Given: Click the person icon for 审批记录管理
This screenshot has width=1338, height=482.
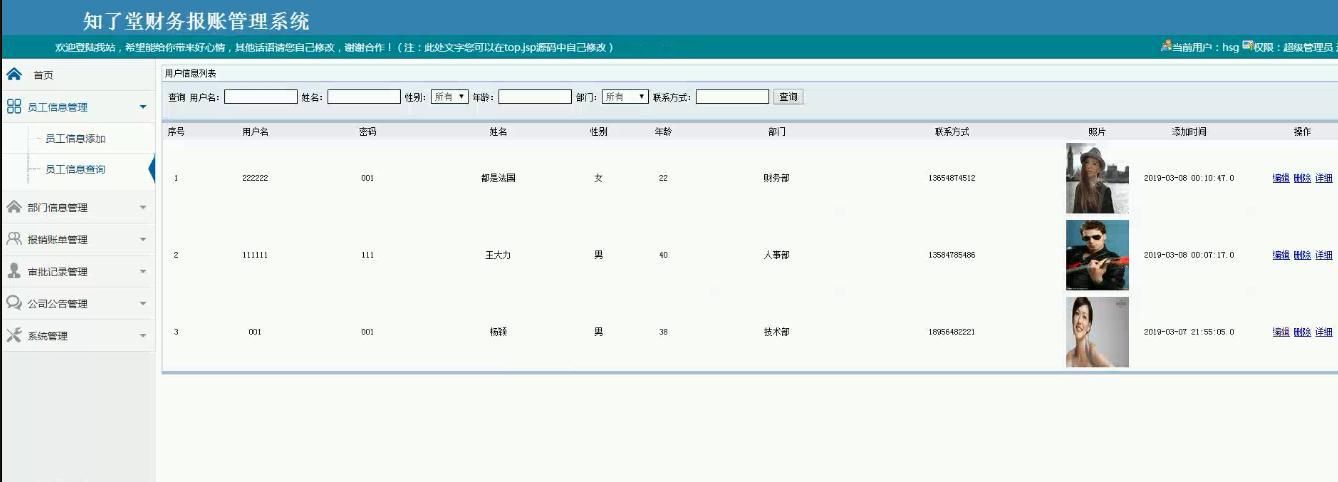Looking at the screenshot, I should 14,271.
